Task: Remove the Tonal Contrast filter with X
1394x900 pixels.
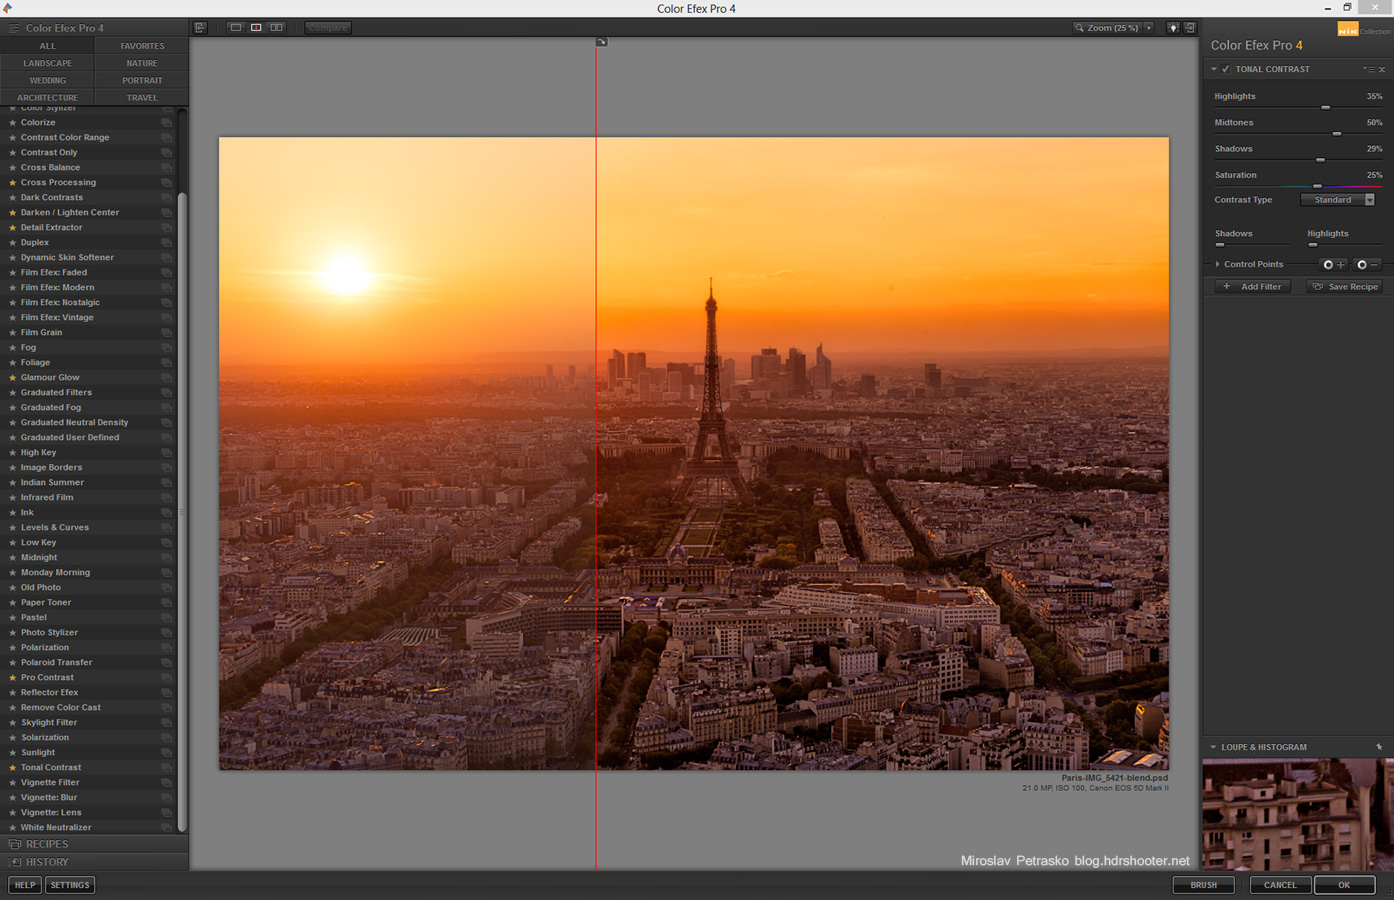Action: pyautogui.click(x=1382, y=70)
